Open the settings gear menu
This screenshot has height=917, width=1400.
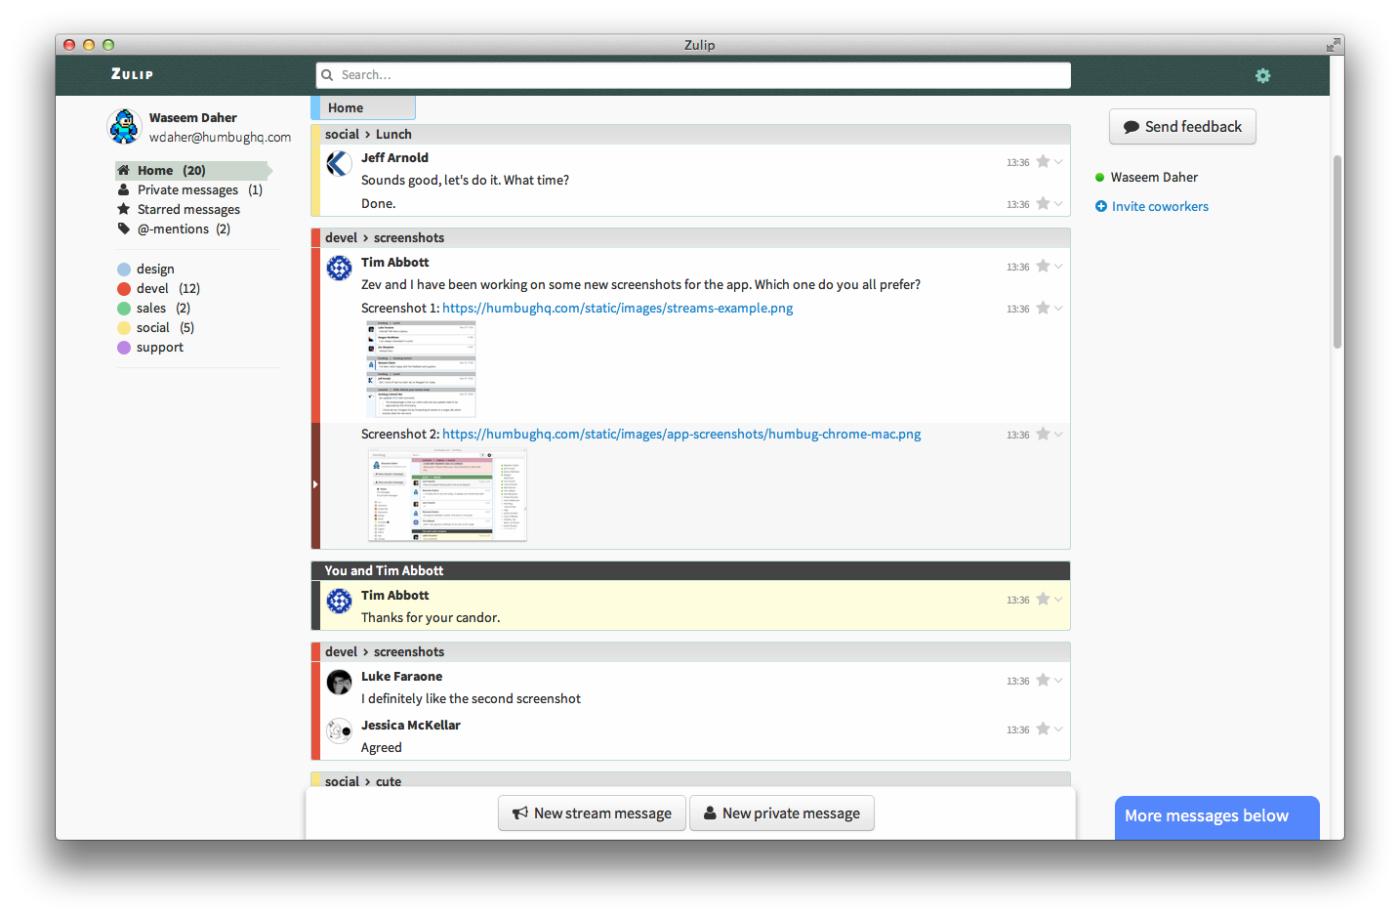tap(1263, 76)
